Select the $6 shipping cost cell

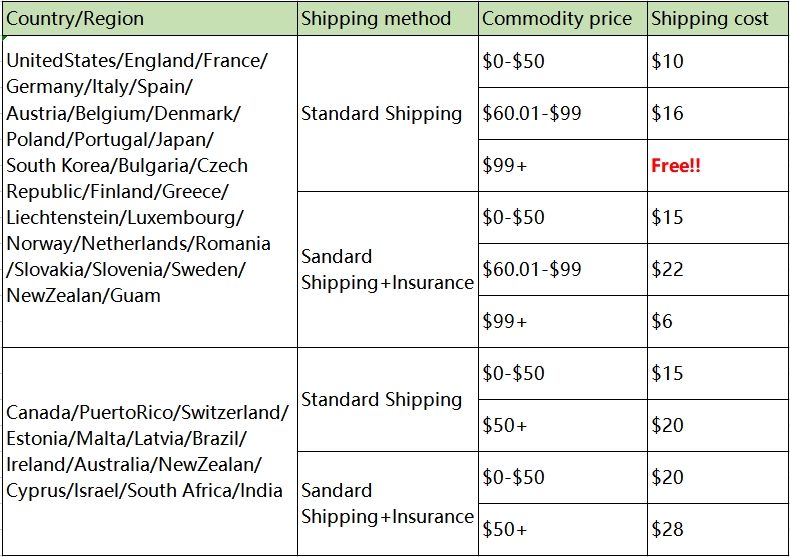click(662, 321)
